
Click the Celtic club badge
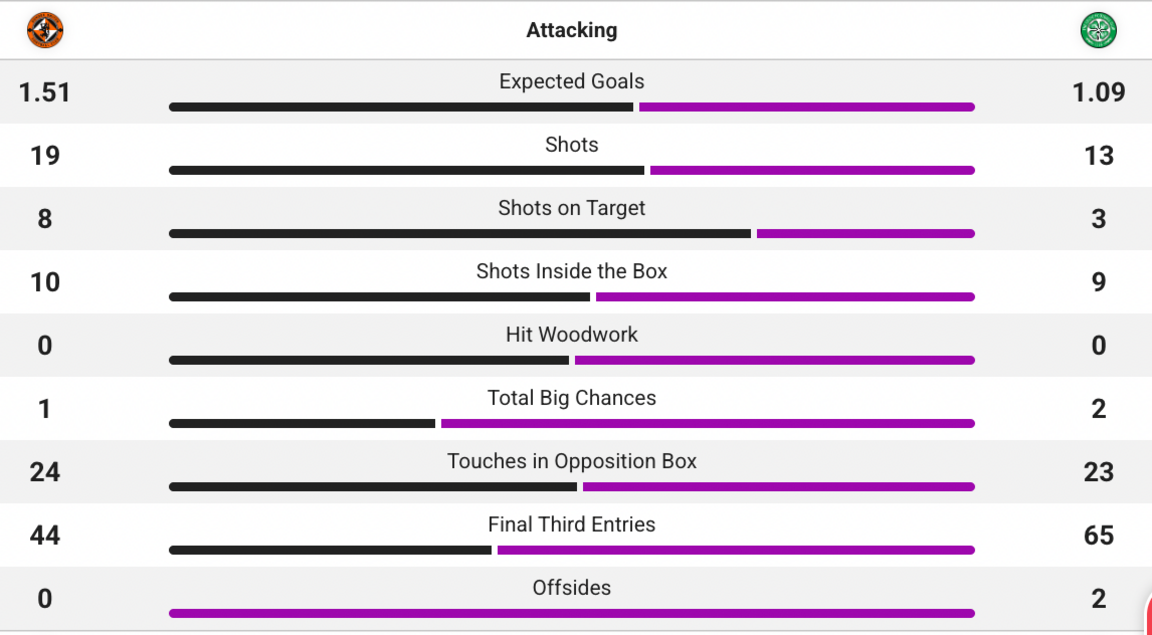coord(1097,30)
